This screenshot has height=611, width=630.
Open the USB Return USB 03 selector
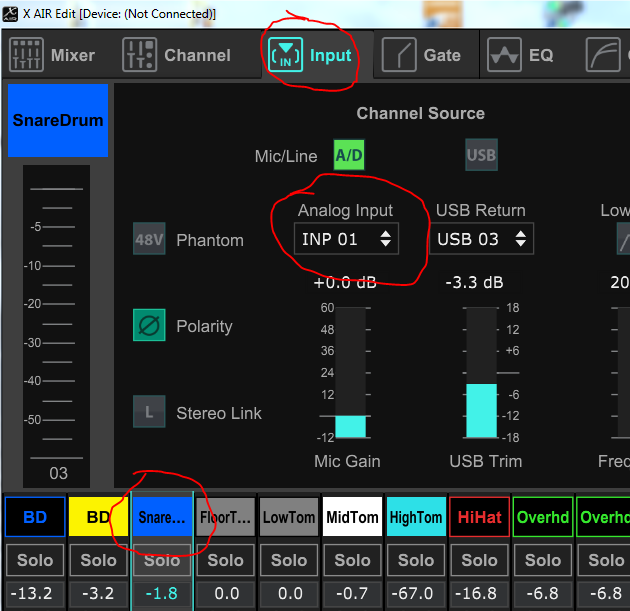coord(481,239)
